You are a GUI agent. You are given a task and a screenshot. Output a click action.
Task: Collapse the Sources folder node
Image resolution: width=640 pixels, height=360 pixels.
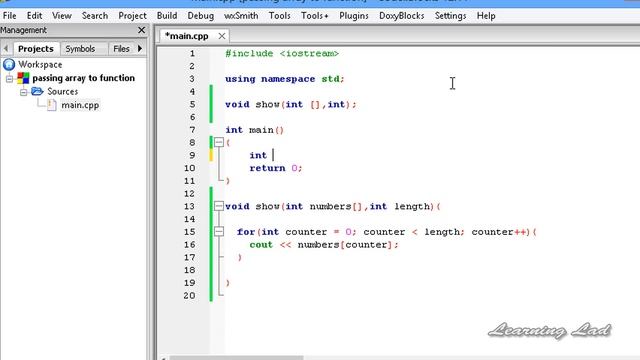[24, 92]
